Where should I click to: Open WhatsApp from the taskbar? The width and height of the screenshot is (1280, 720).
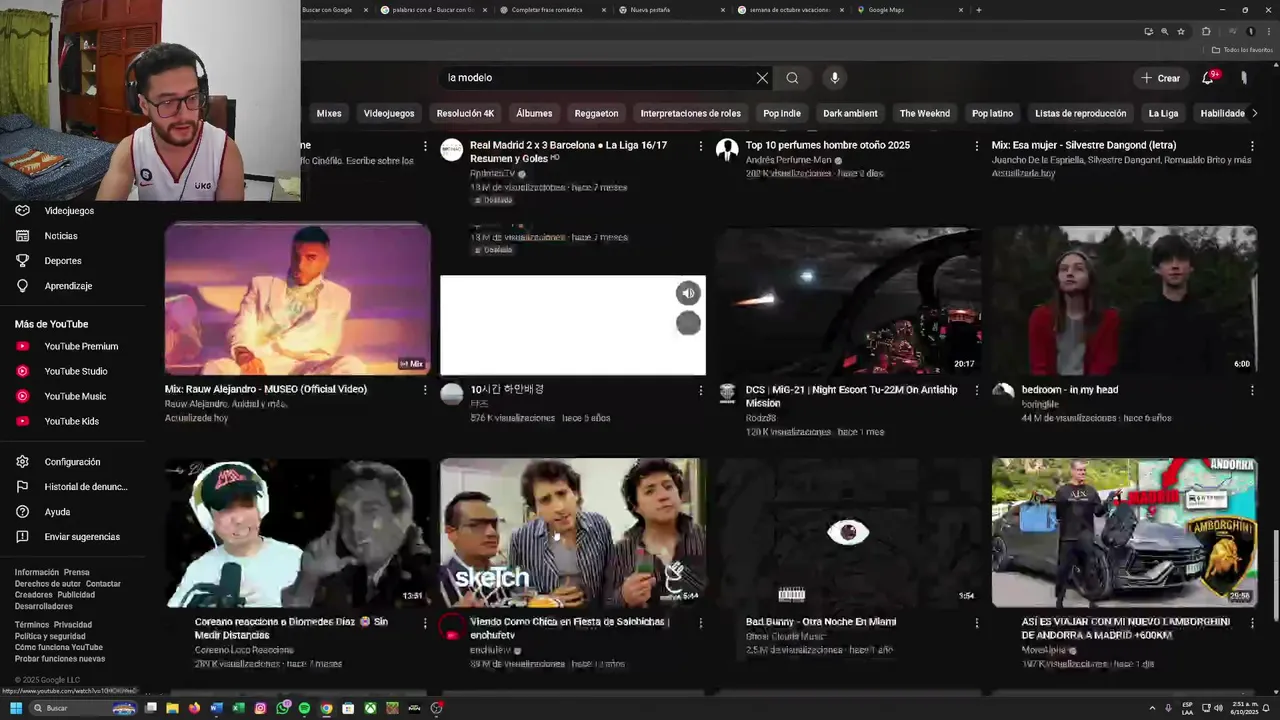click(283, 708)
